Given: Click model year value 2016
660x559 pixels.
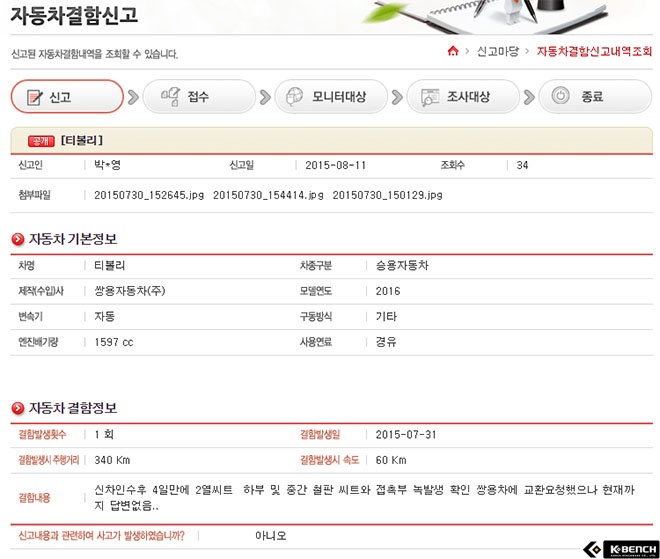Looking at the screenshot, I should 388,291.
